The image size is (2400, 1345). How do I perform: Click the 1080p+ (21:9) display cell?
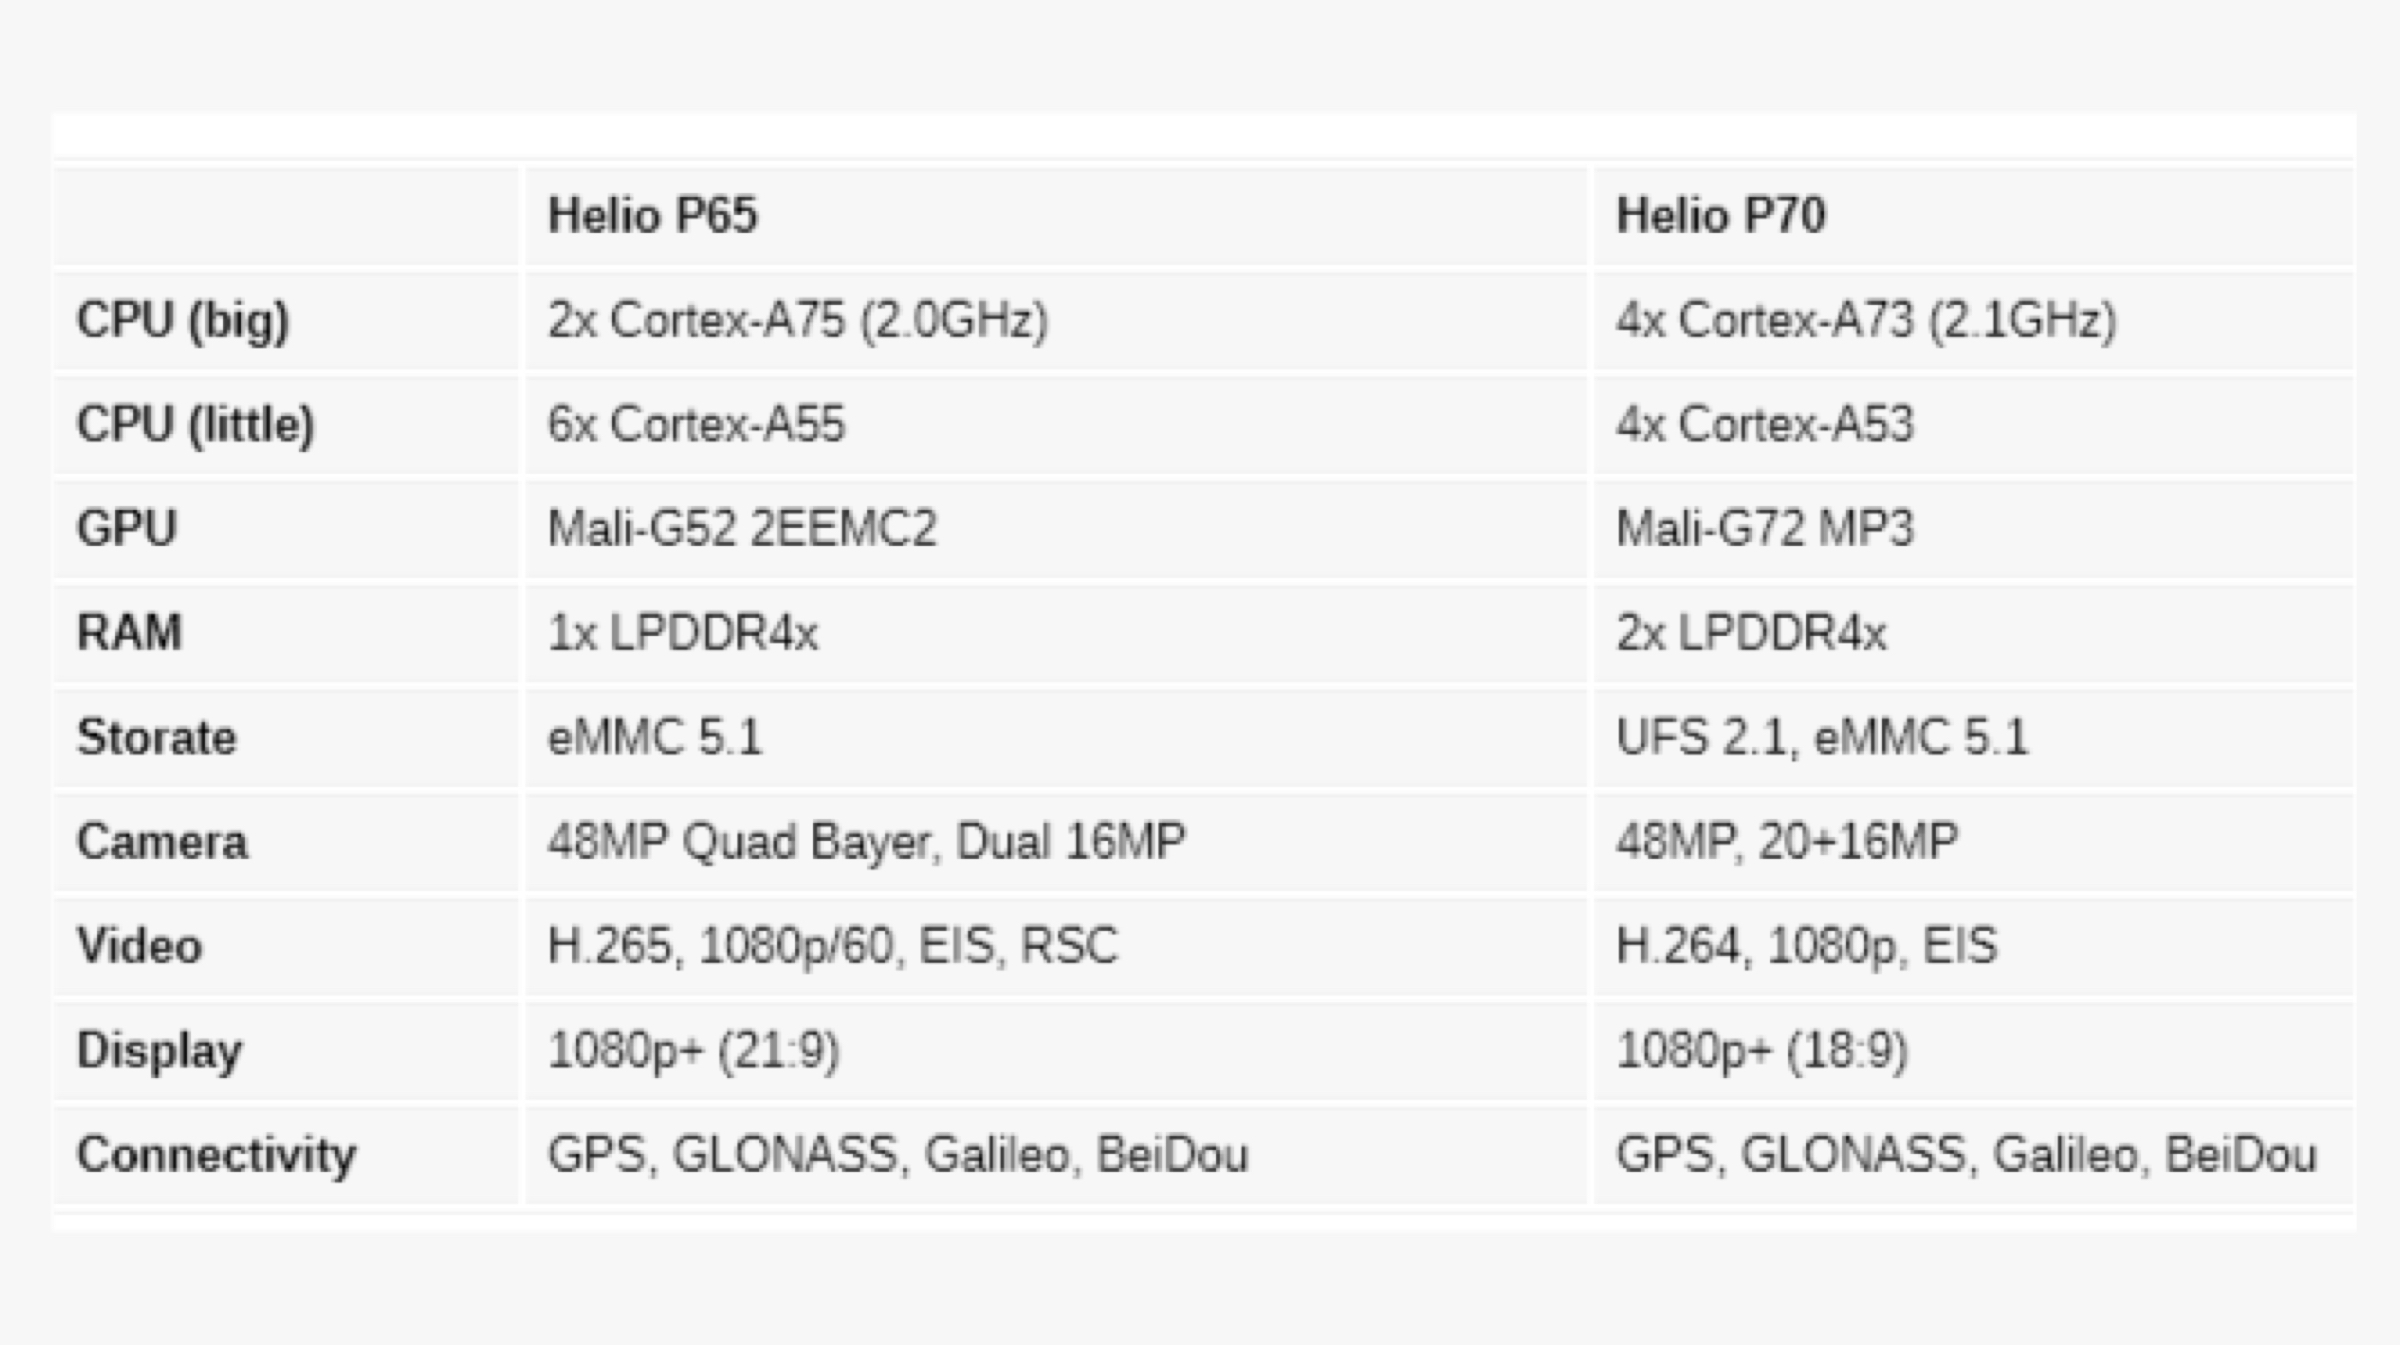click(x=693, y=1051)
